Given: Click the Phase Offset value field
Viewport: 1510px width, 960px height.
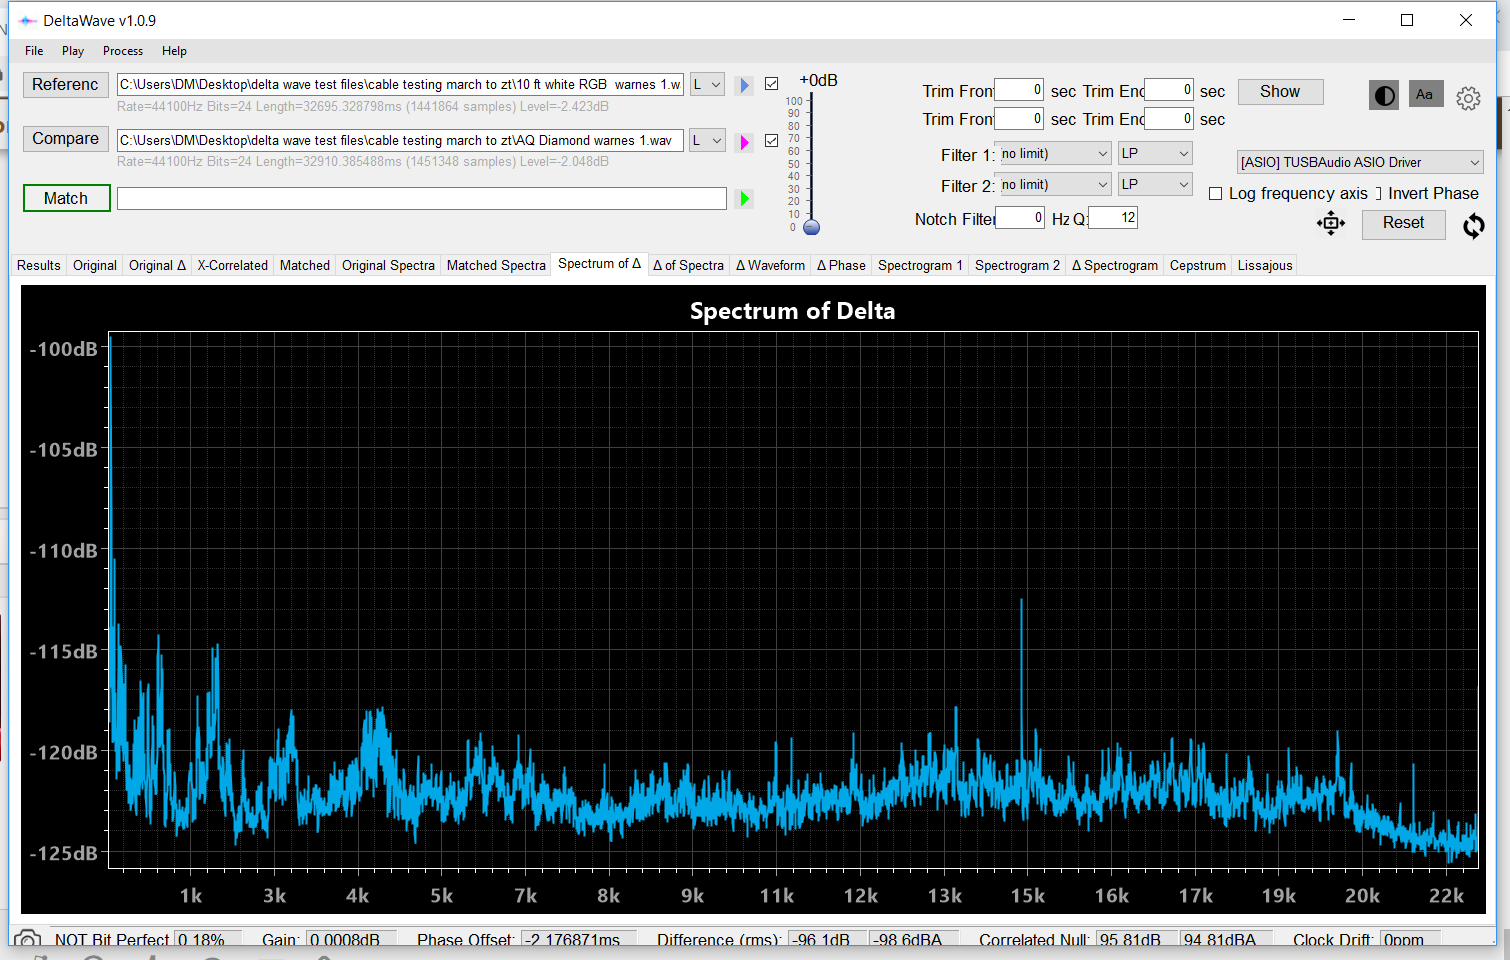Looking at the screenshot, I should pos(580,939).
